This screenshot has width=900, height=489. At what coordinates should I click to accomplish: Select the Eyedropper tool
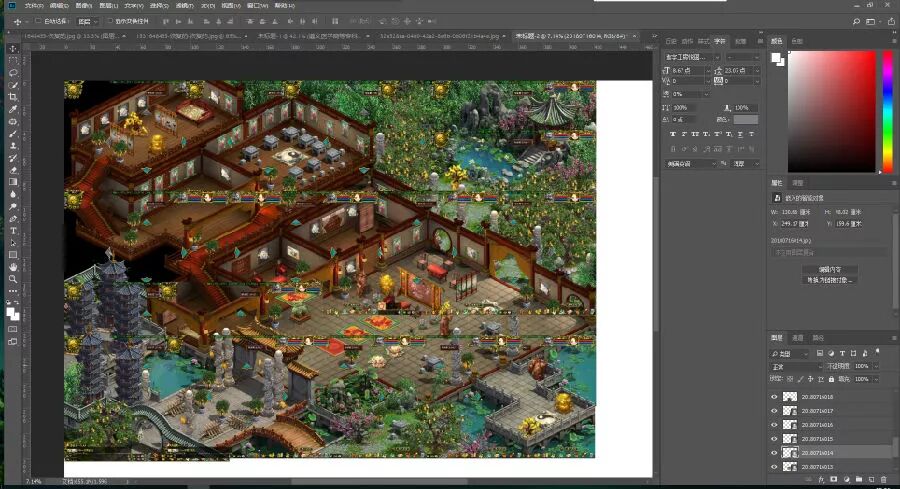13,109
